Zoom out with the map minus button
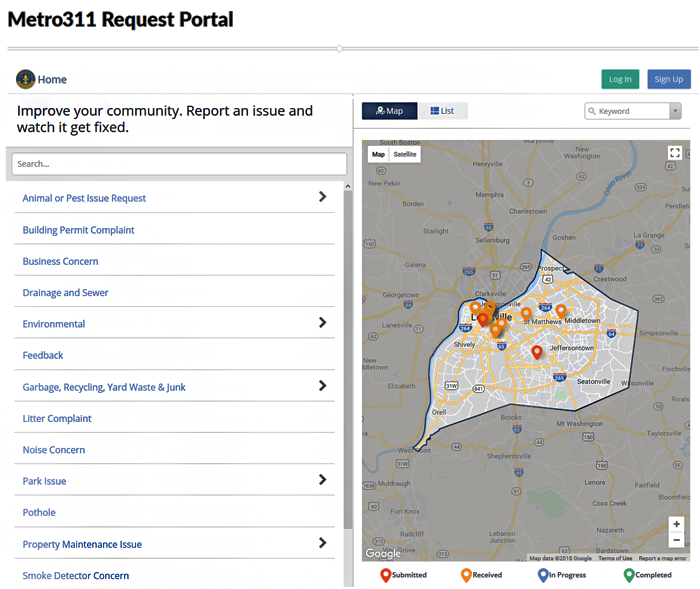The image size is (700, 589). pos(676,540)
